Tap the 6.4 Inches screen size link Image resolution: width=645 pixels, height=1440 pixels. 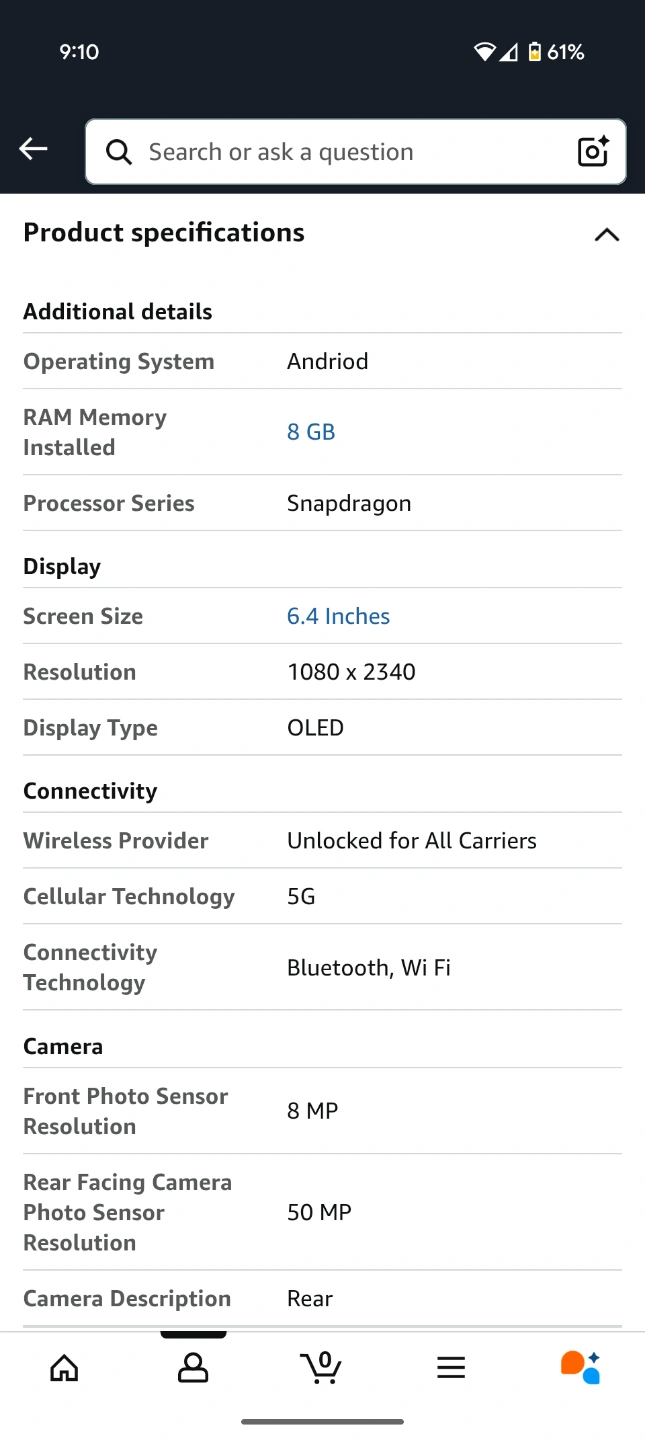[x=338, y=616]
